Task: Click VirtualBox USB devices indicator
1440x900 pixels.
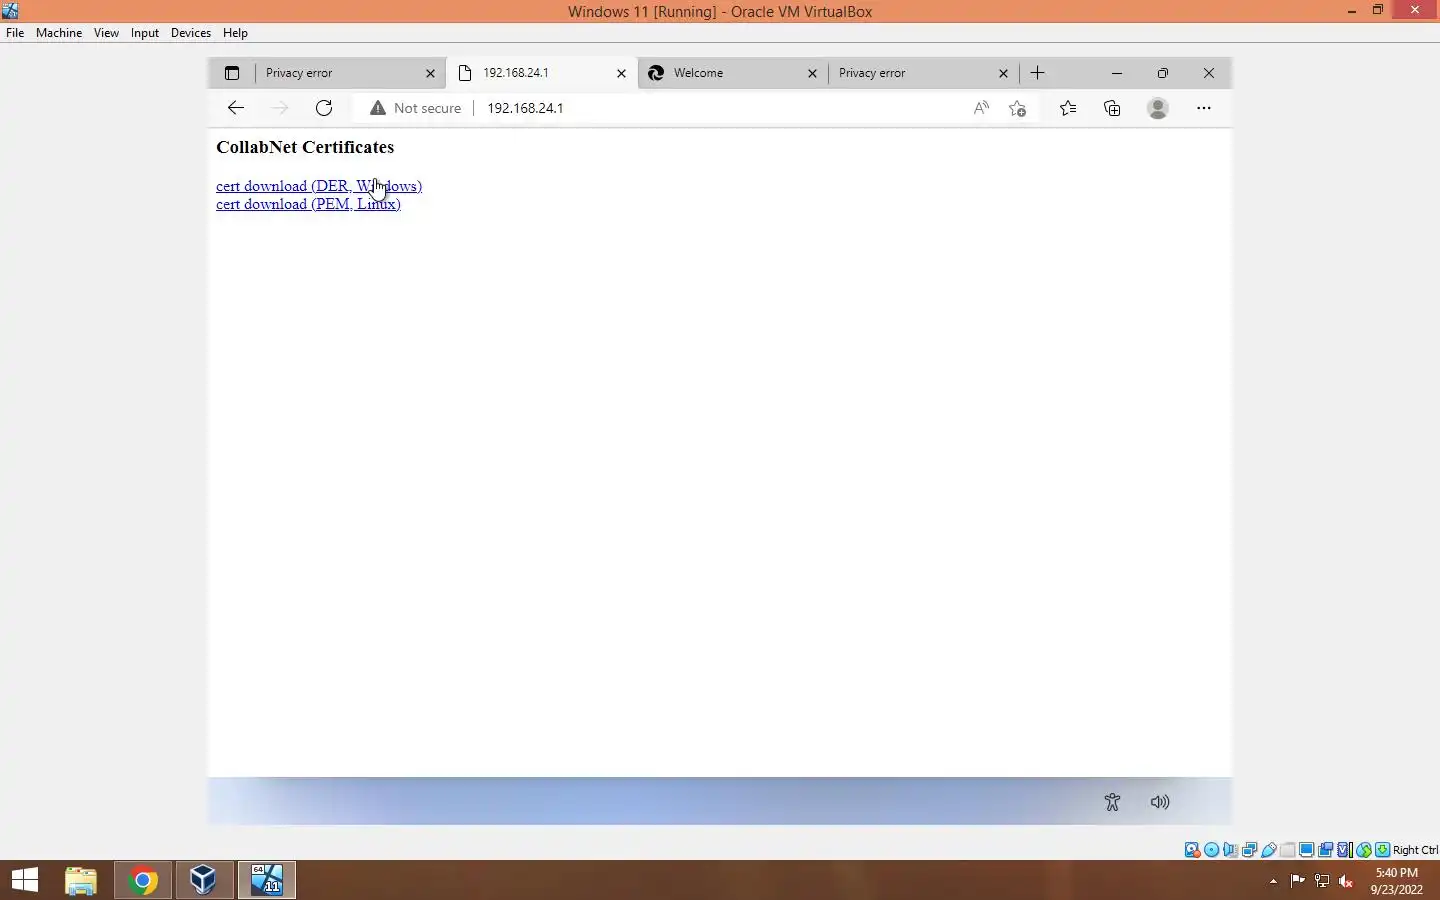Action: point(1268,850)
